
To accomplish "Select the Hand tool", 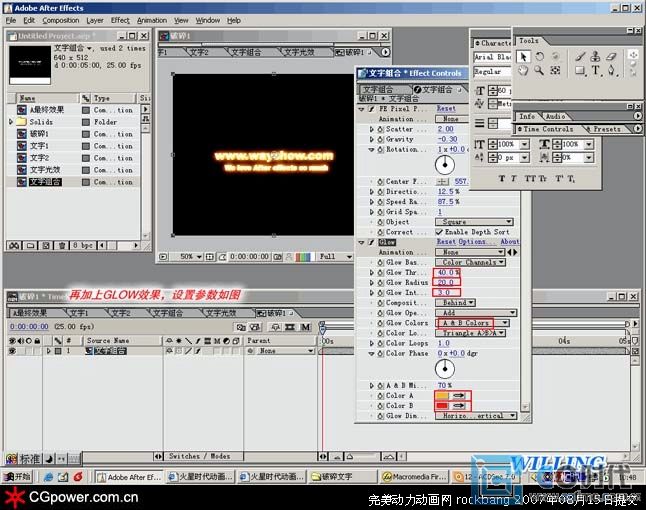I will pyautogui.click(x=523, y=71).
